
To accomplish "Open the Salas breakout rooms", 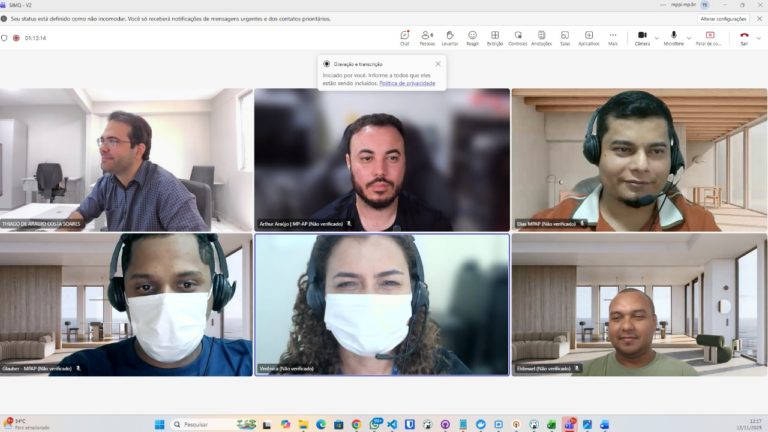I will tap(565, 37).
